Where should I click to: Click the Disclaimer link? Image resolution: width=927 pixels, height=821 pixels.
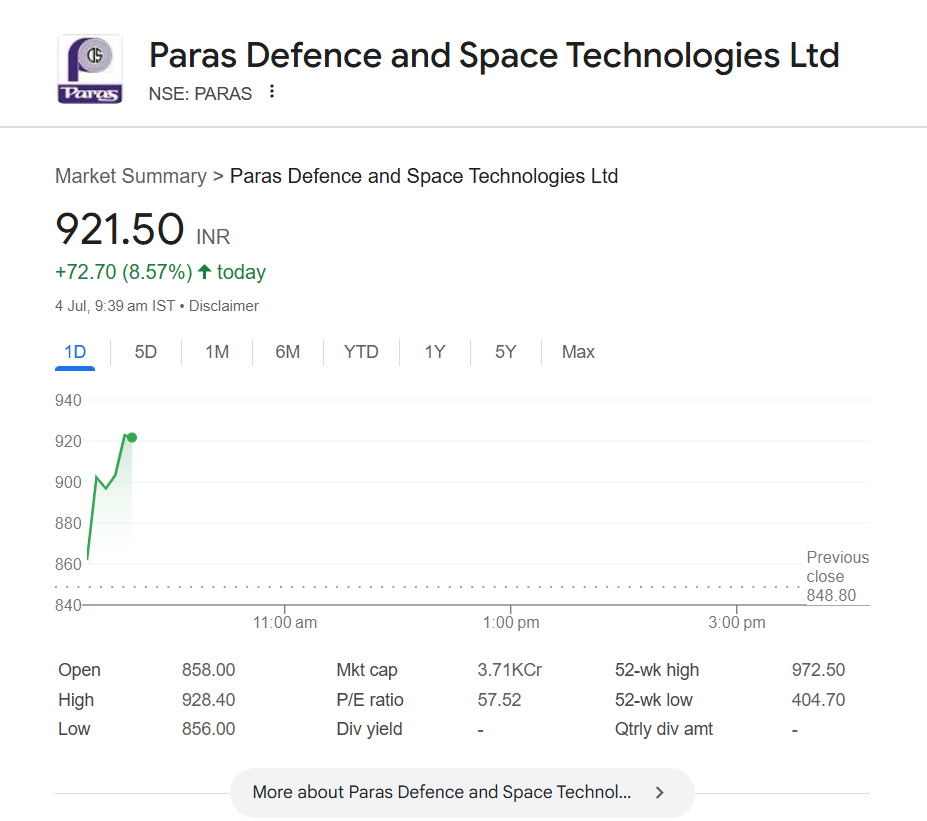coord(224,306)
